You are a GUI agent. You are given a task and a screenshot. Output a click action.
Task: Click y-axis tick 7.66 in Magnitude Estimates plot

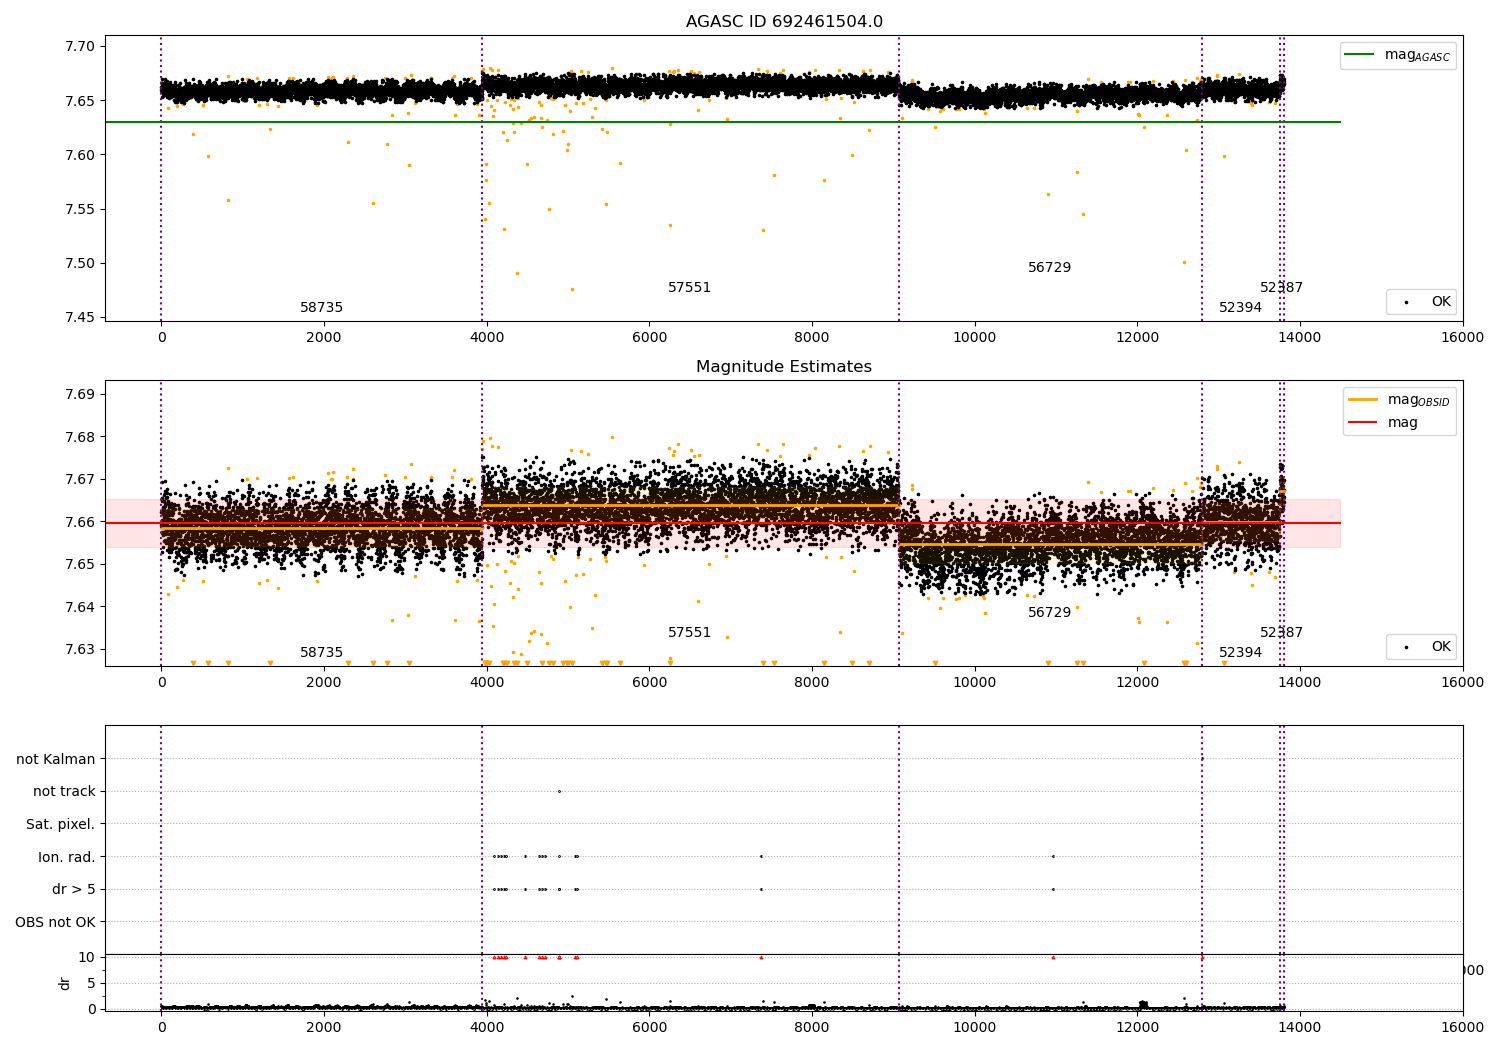tap(80, 522)
